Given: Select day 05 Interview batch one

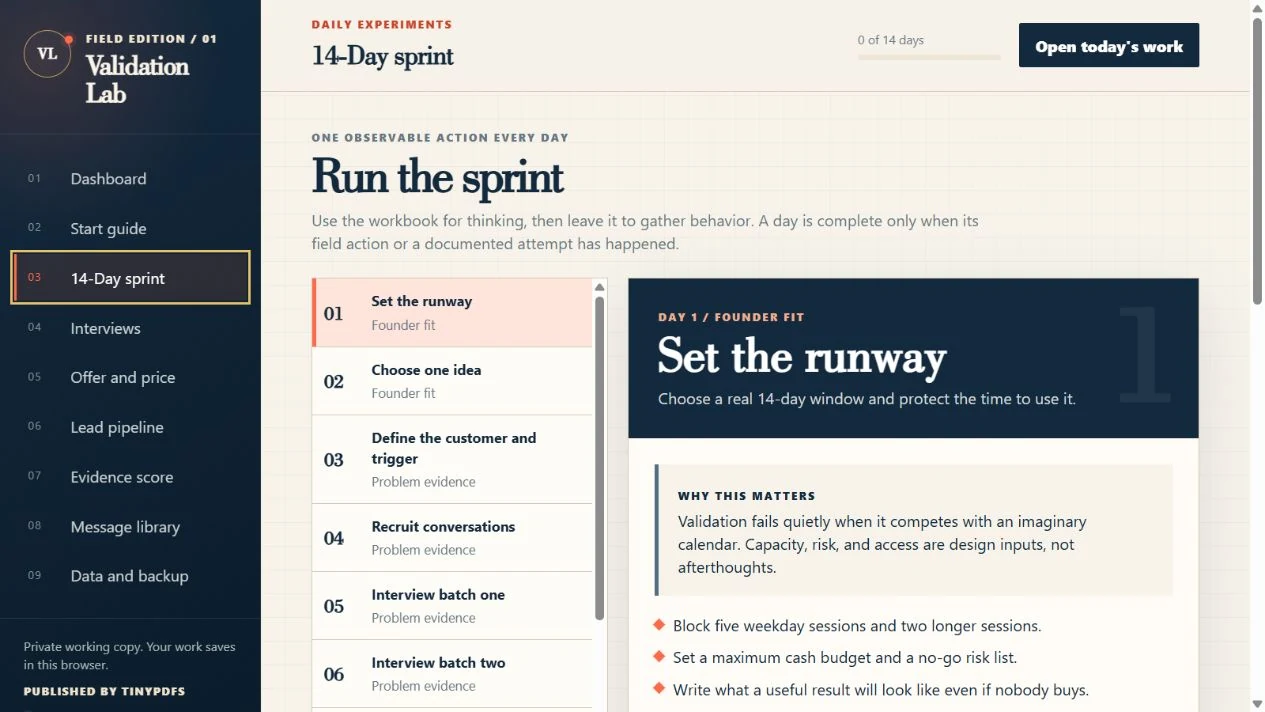Looking at the screenshot, I should (x=452, y=606).
